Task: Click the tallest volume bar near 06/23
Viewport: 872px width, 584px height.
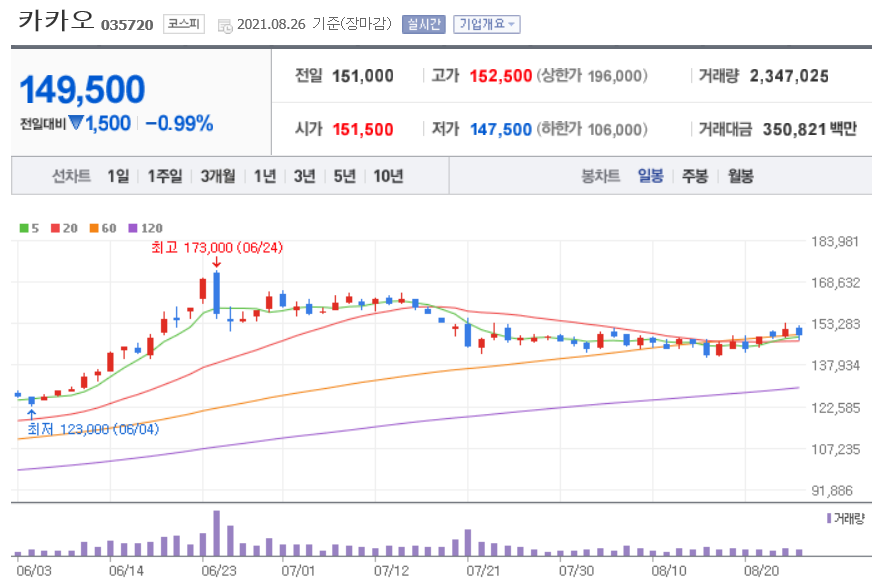Action: point(216,533)
